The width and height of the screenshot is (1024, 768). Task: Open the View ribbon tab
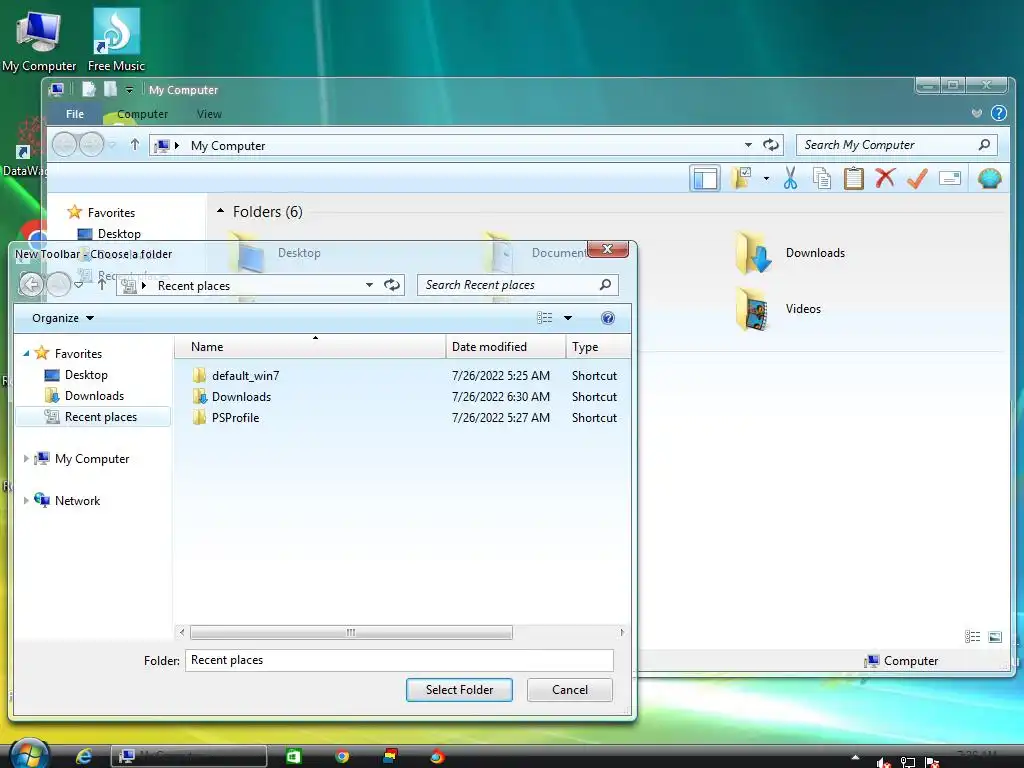click(209, 114)
